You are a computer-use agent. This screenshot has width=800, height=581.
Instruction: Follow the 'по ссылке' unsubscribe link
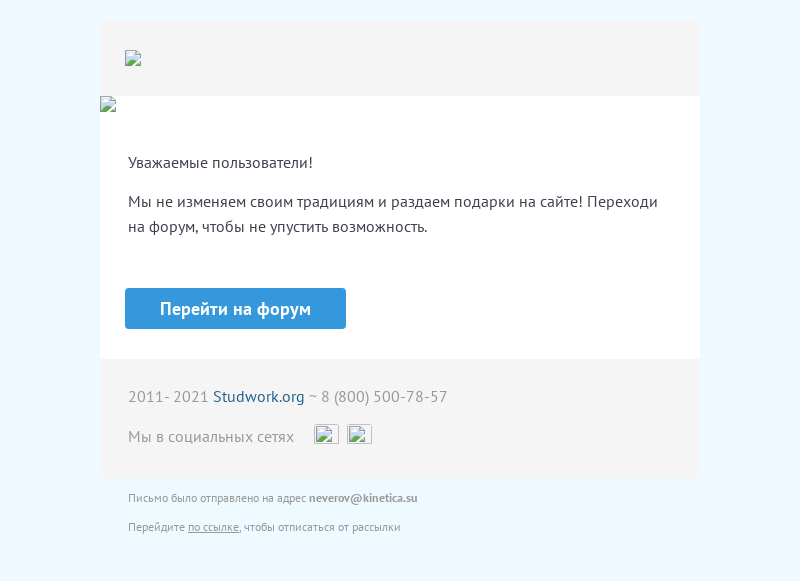tap(213, 527)
